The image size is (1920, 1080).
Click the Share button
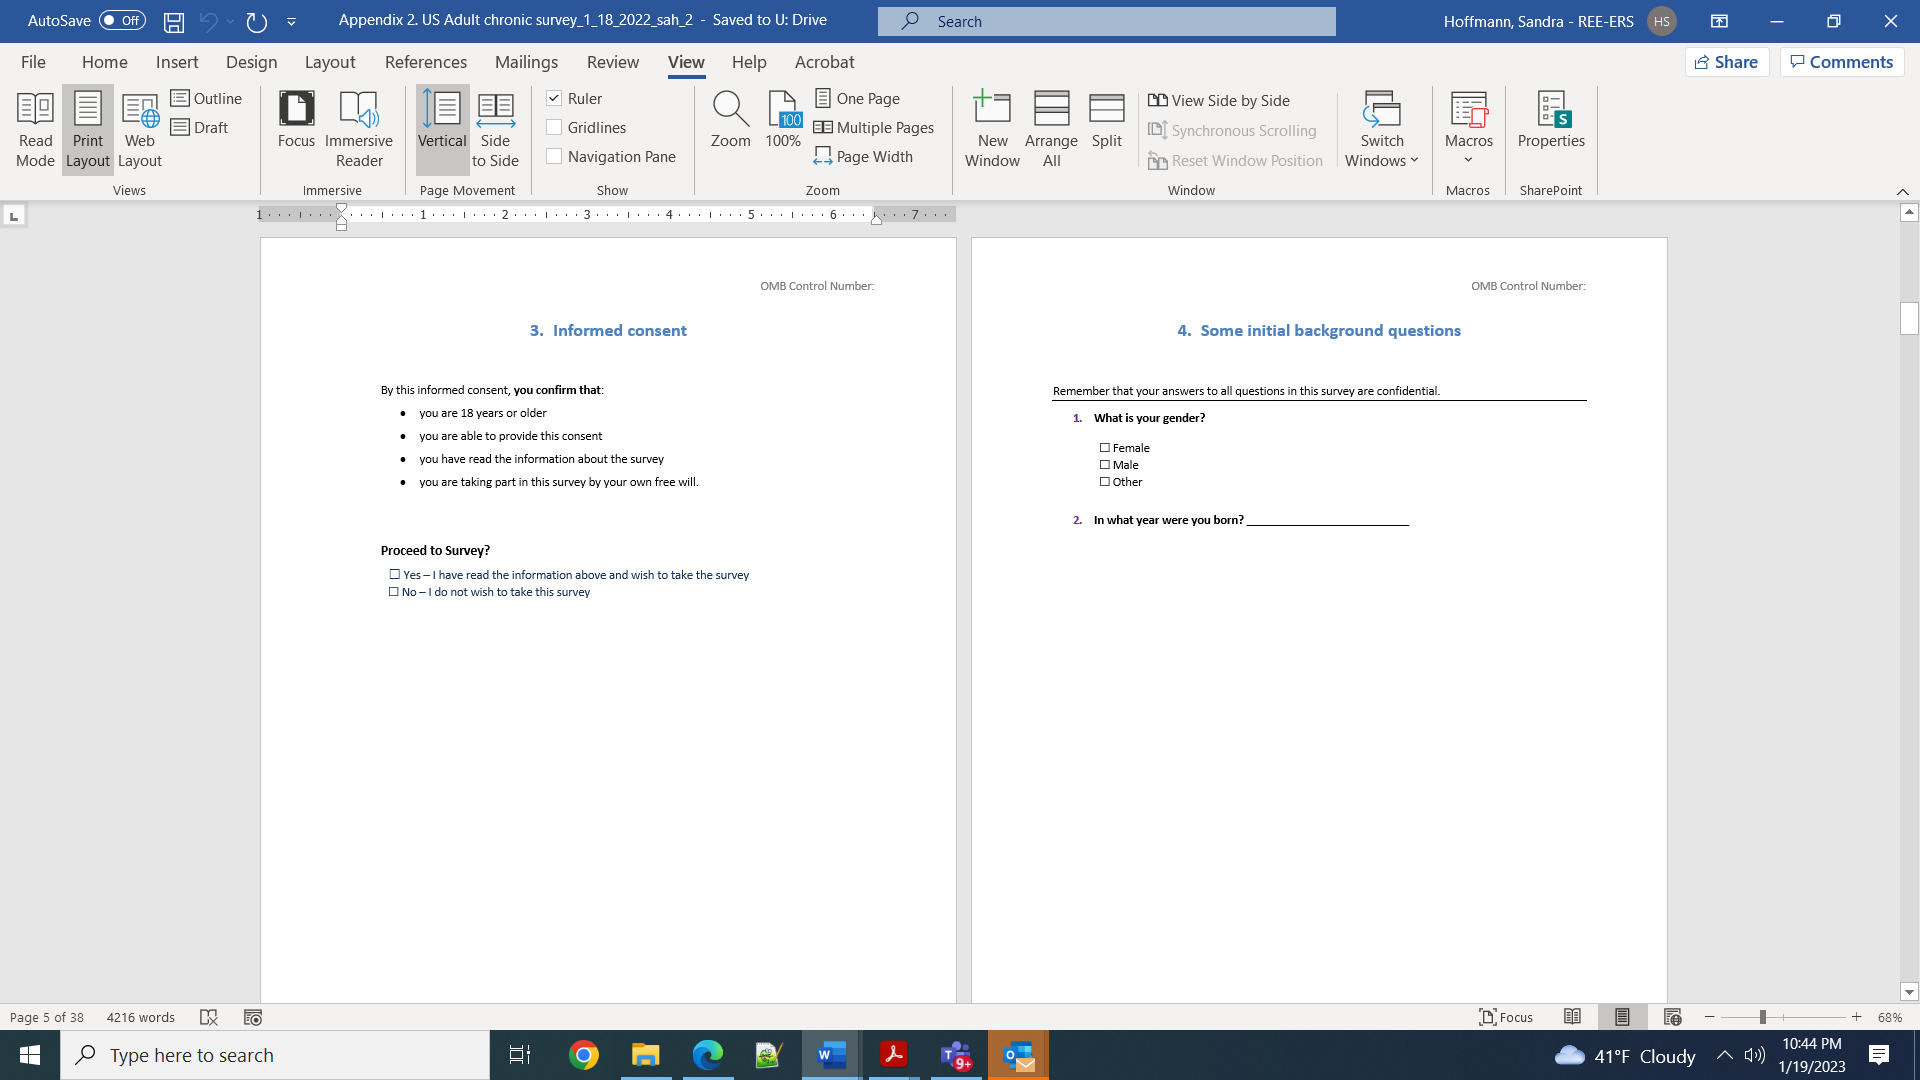(1727, 62)
